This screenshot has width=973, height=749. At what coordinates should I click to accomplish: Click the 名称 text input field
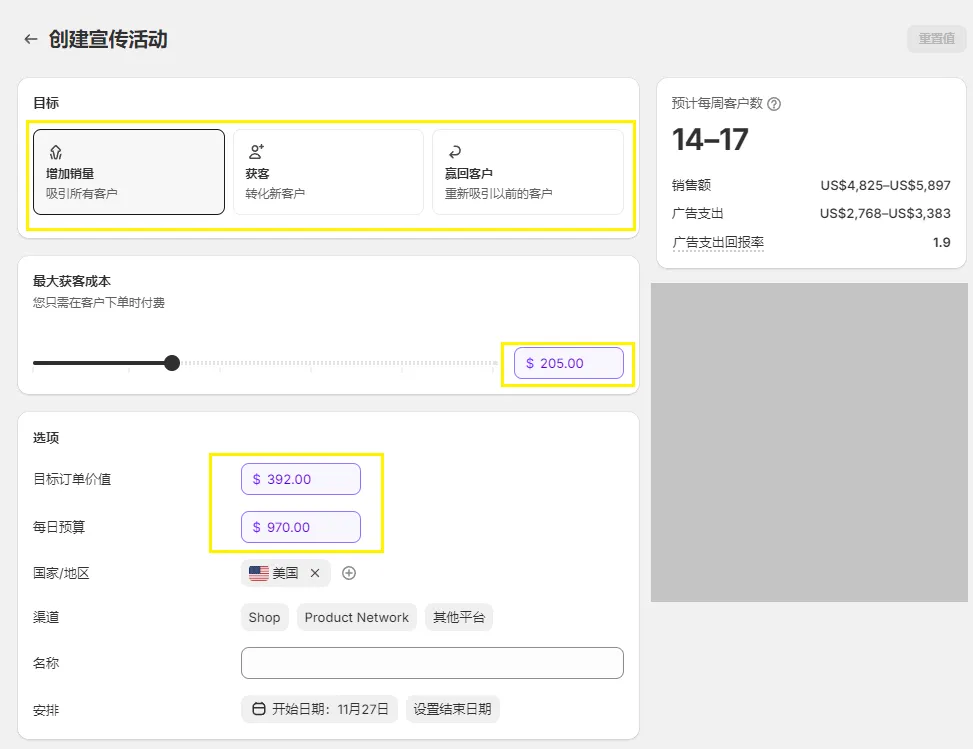click(432, 663)
